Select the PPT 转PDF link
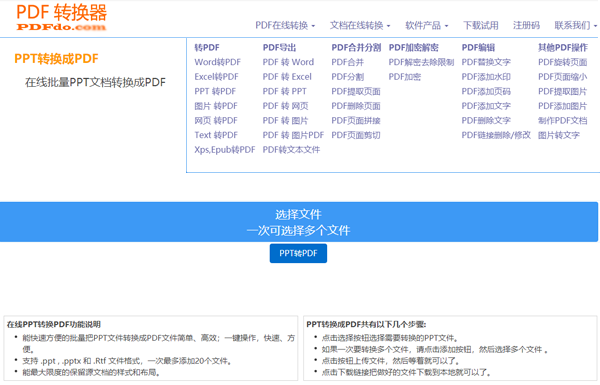Image resolution: width=600 pixels, height=385 pixels. pos(215,91)
